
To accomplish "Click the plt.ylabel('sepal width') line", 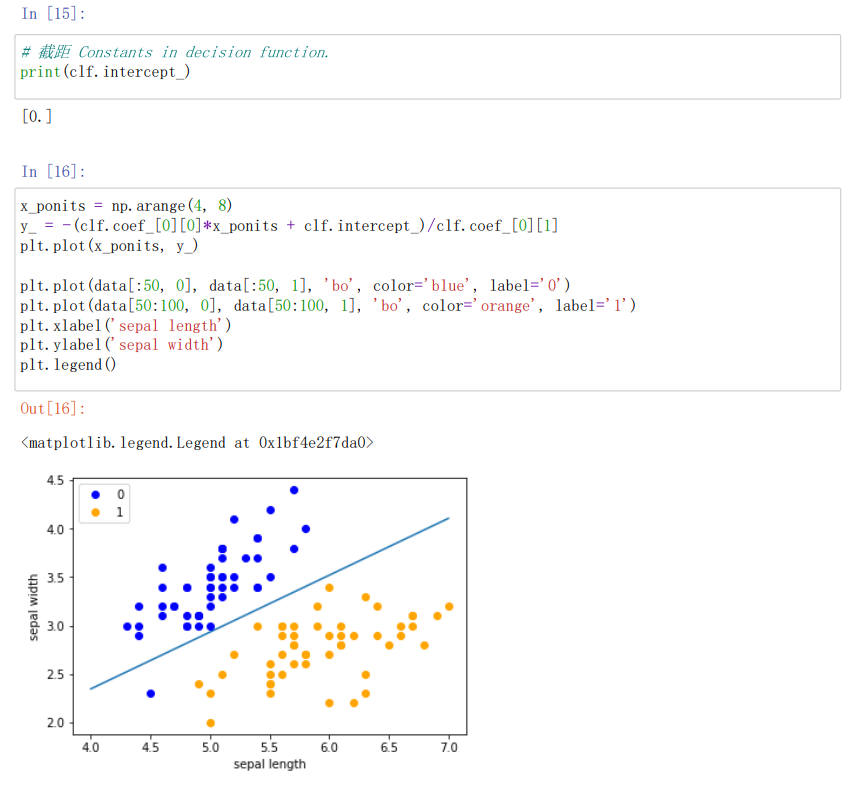I will 122,345.
